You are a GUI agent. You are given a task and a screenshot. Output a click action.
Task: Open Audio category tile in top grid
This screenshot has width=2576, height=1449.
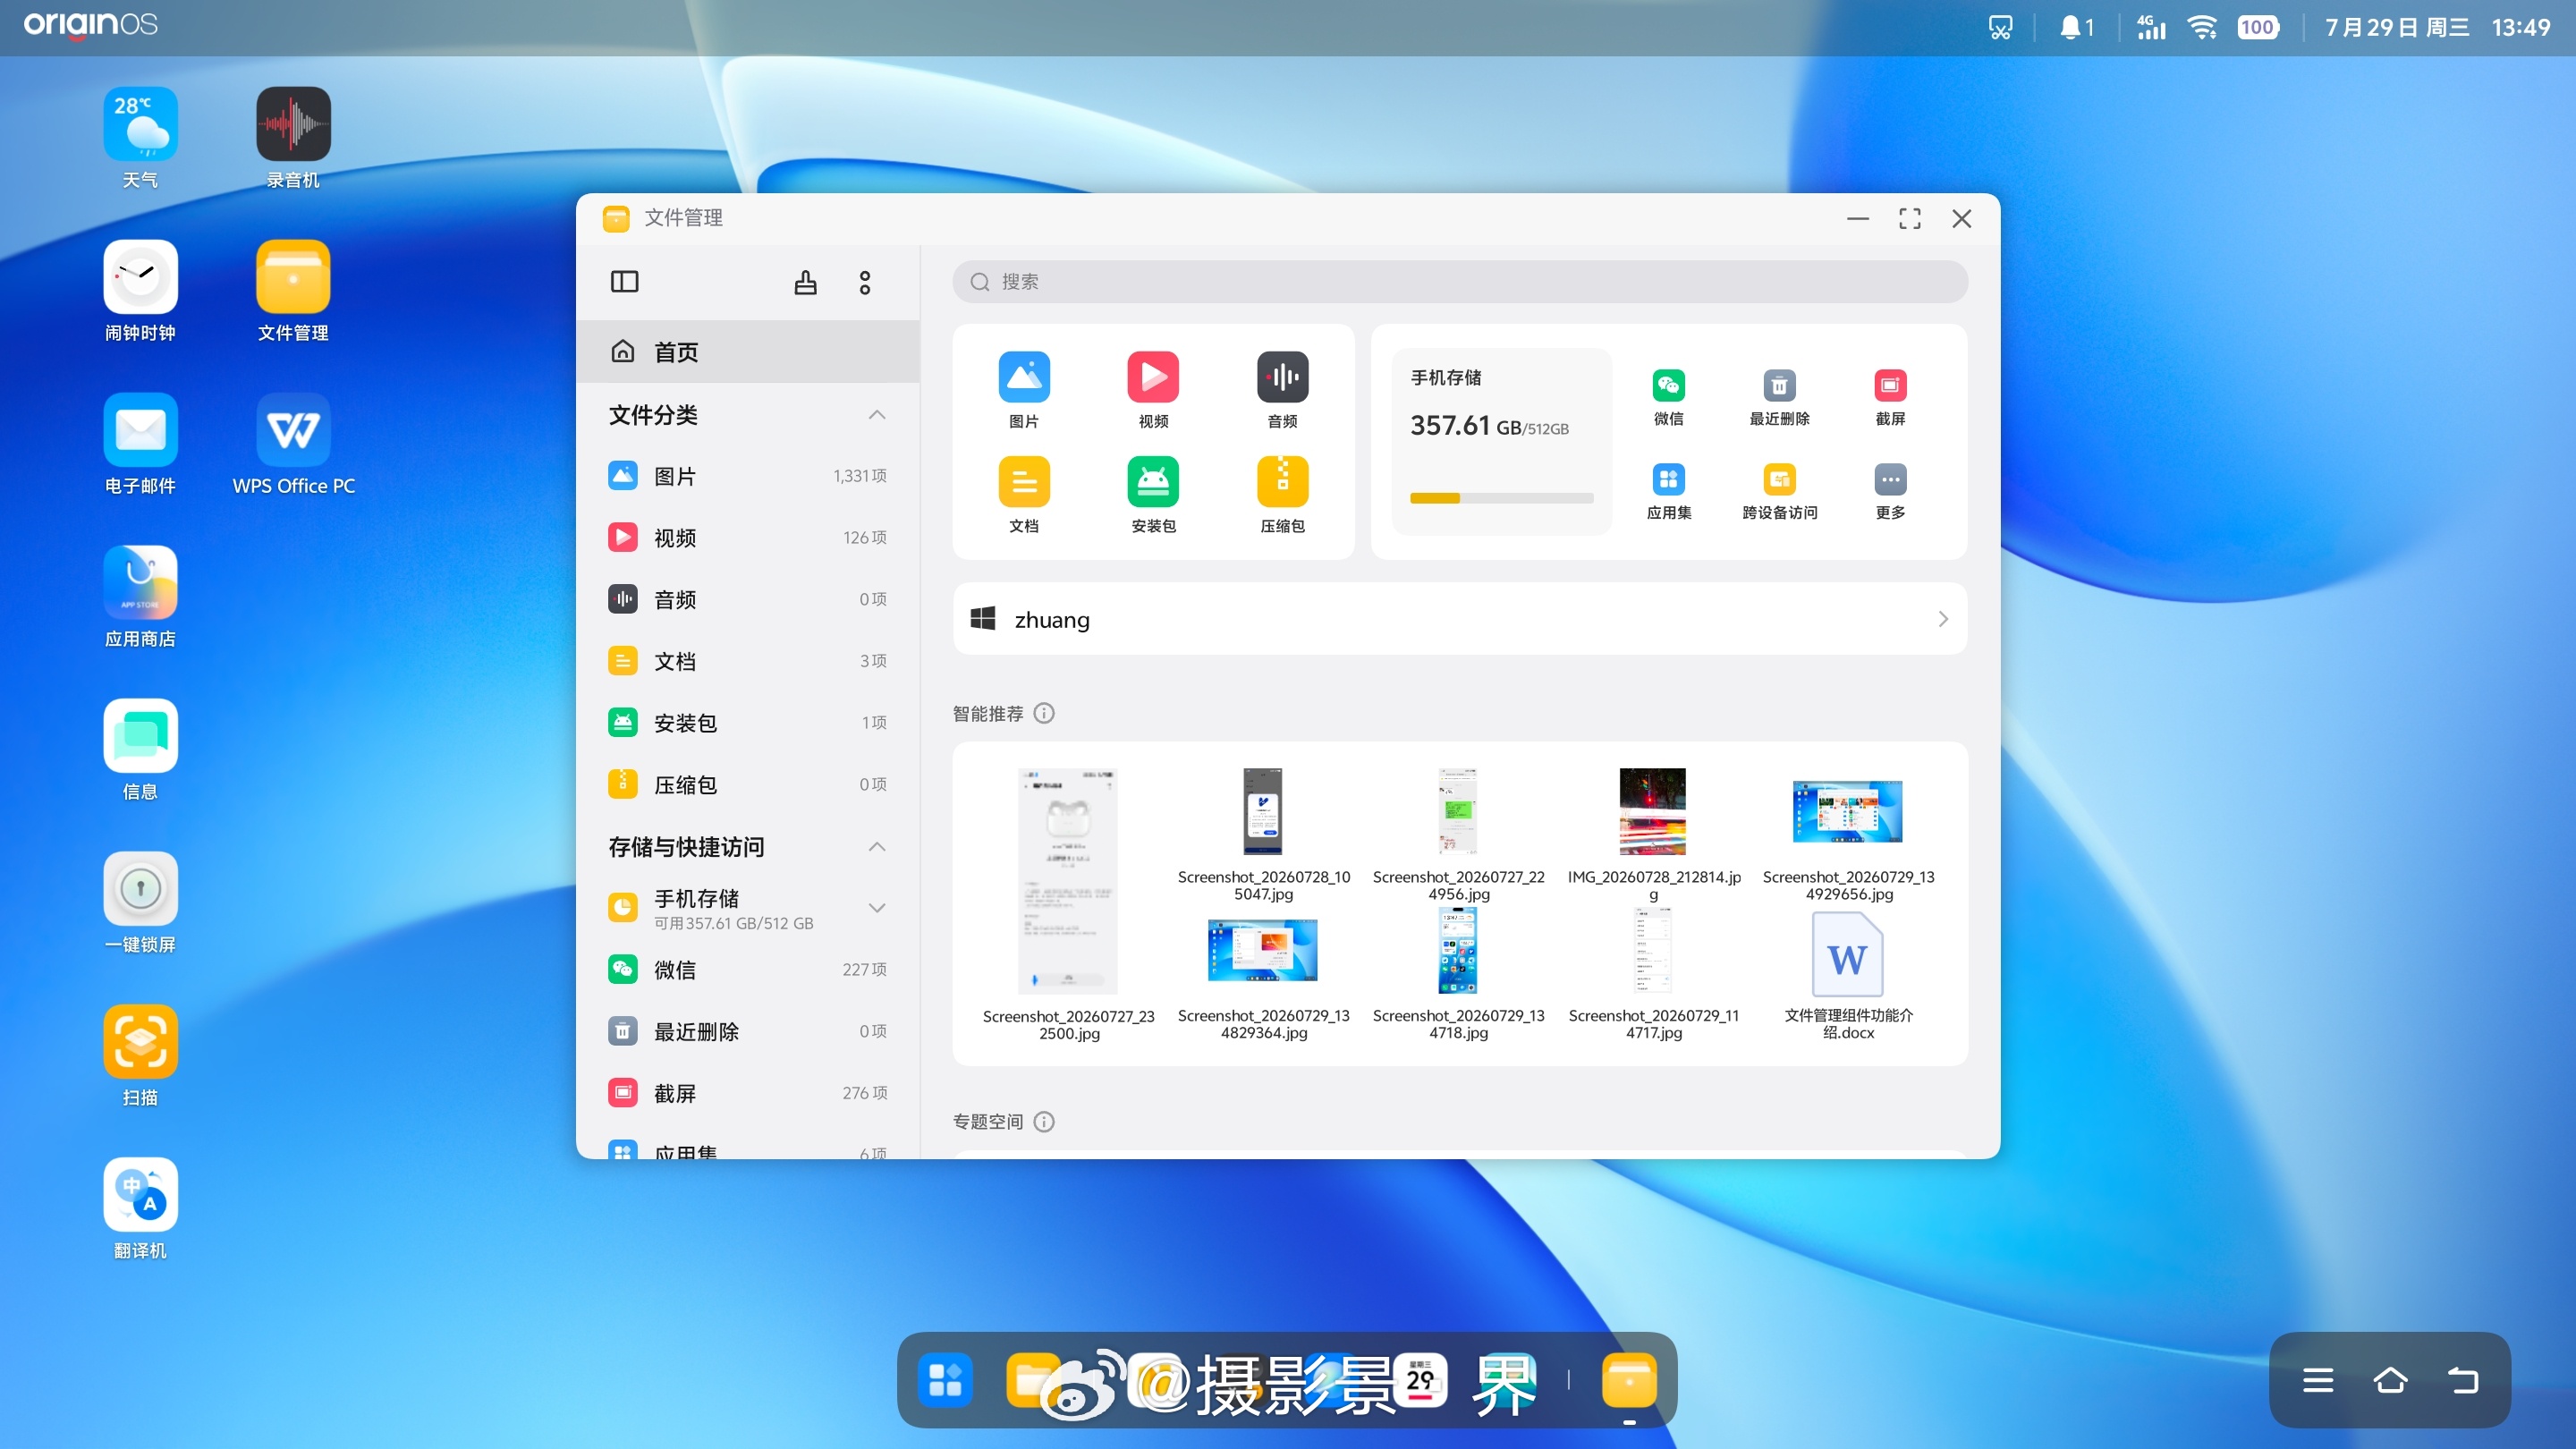1283,390
